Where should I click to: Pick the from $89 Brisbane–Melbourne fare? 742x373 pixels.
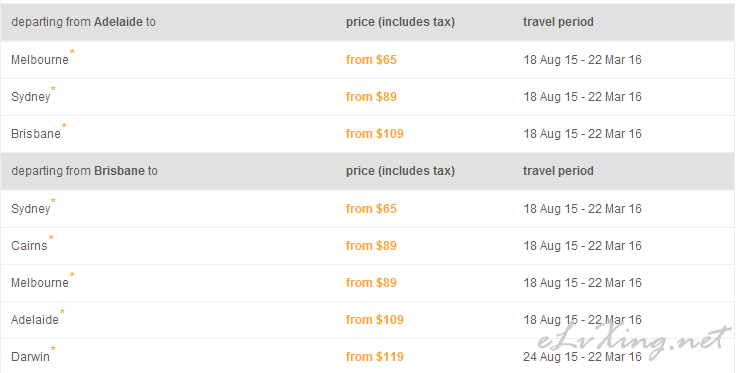(371, 283)
